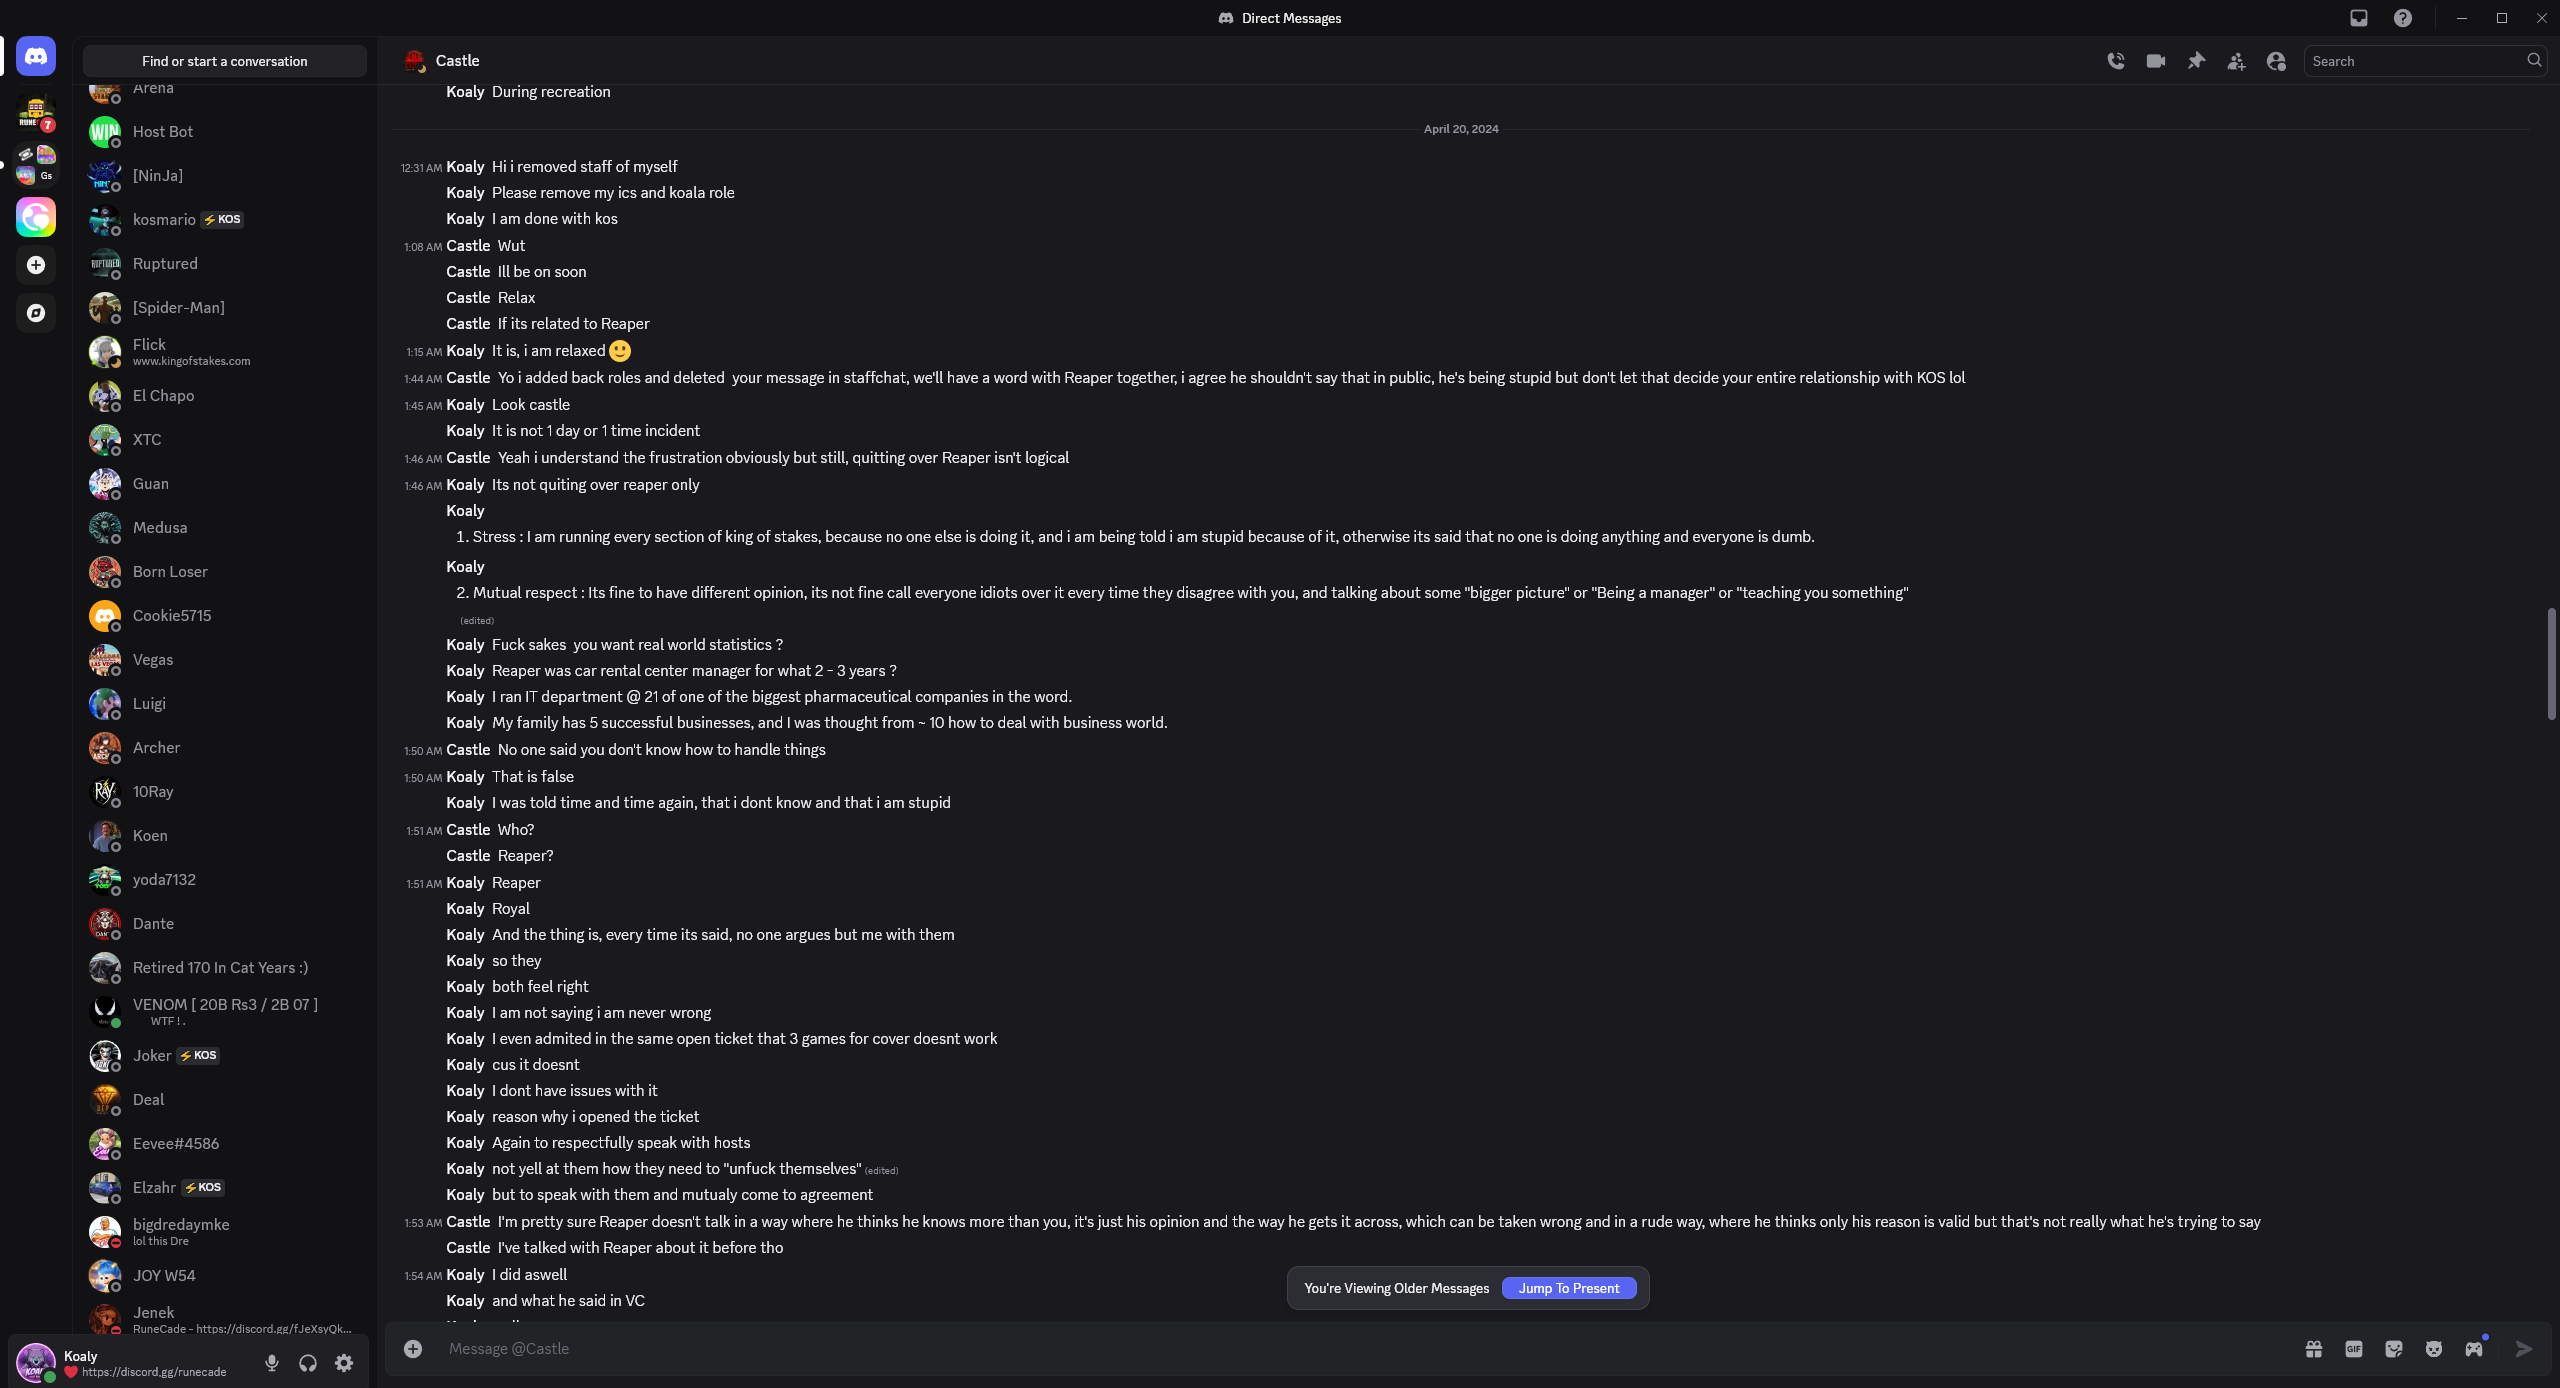Open the GIF picker
2560x1388 pixels.
2354,1349
